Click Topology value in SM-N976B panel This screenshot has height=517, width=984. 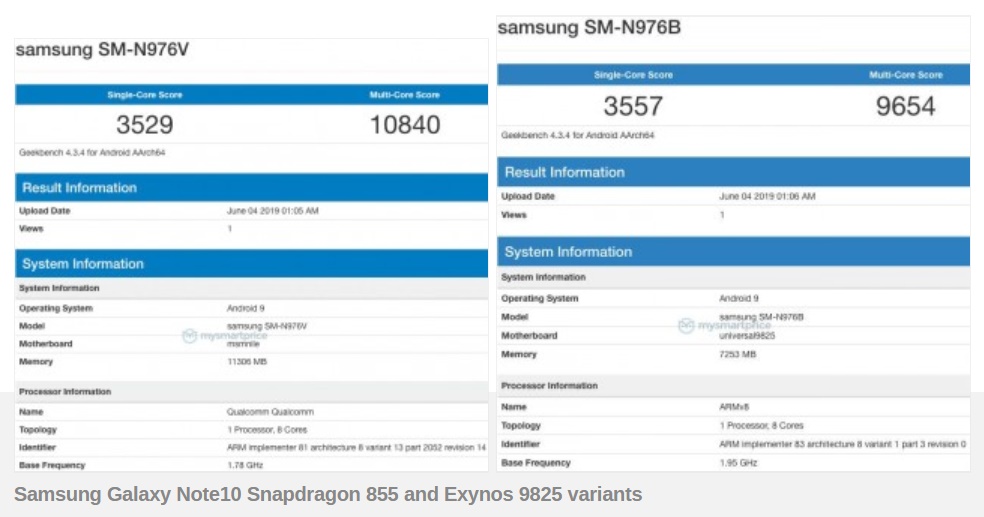[x=761, y=425]
